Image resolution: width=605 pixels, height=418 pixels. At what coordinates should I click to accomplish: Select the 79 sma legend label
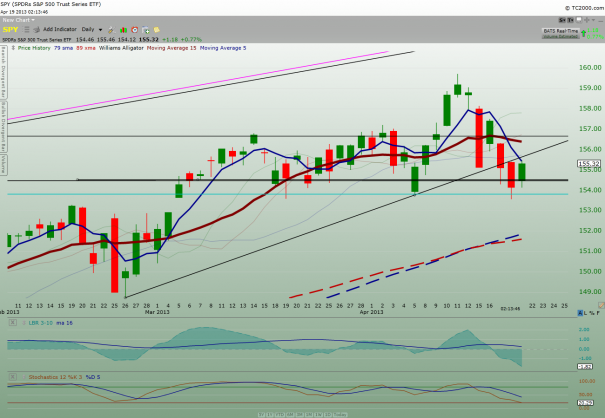click(x=63, y=48)
